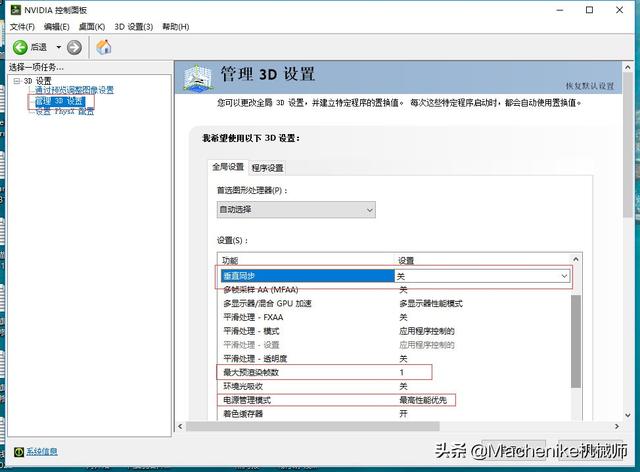Close the NVIDIA control panel window

[619, 10]
